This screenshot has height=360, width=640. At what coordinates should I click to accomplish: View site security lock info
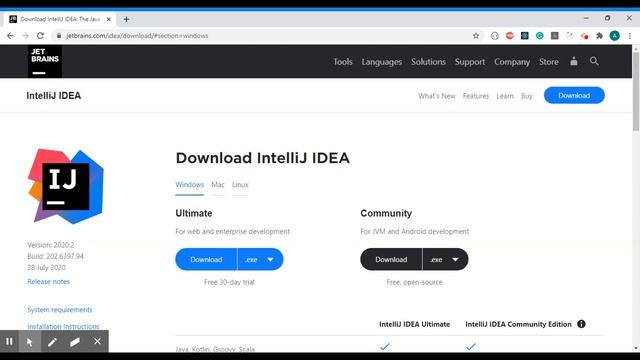click(x=59, y=36)
